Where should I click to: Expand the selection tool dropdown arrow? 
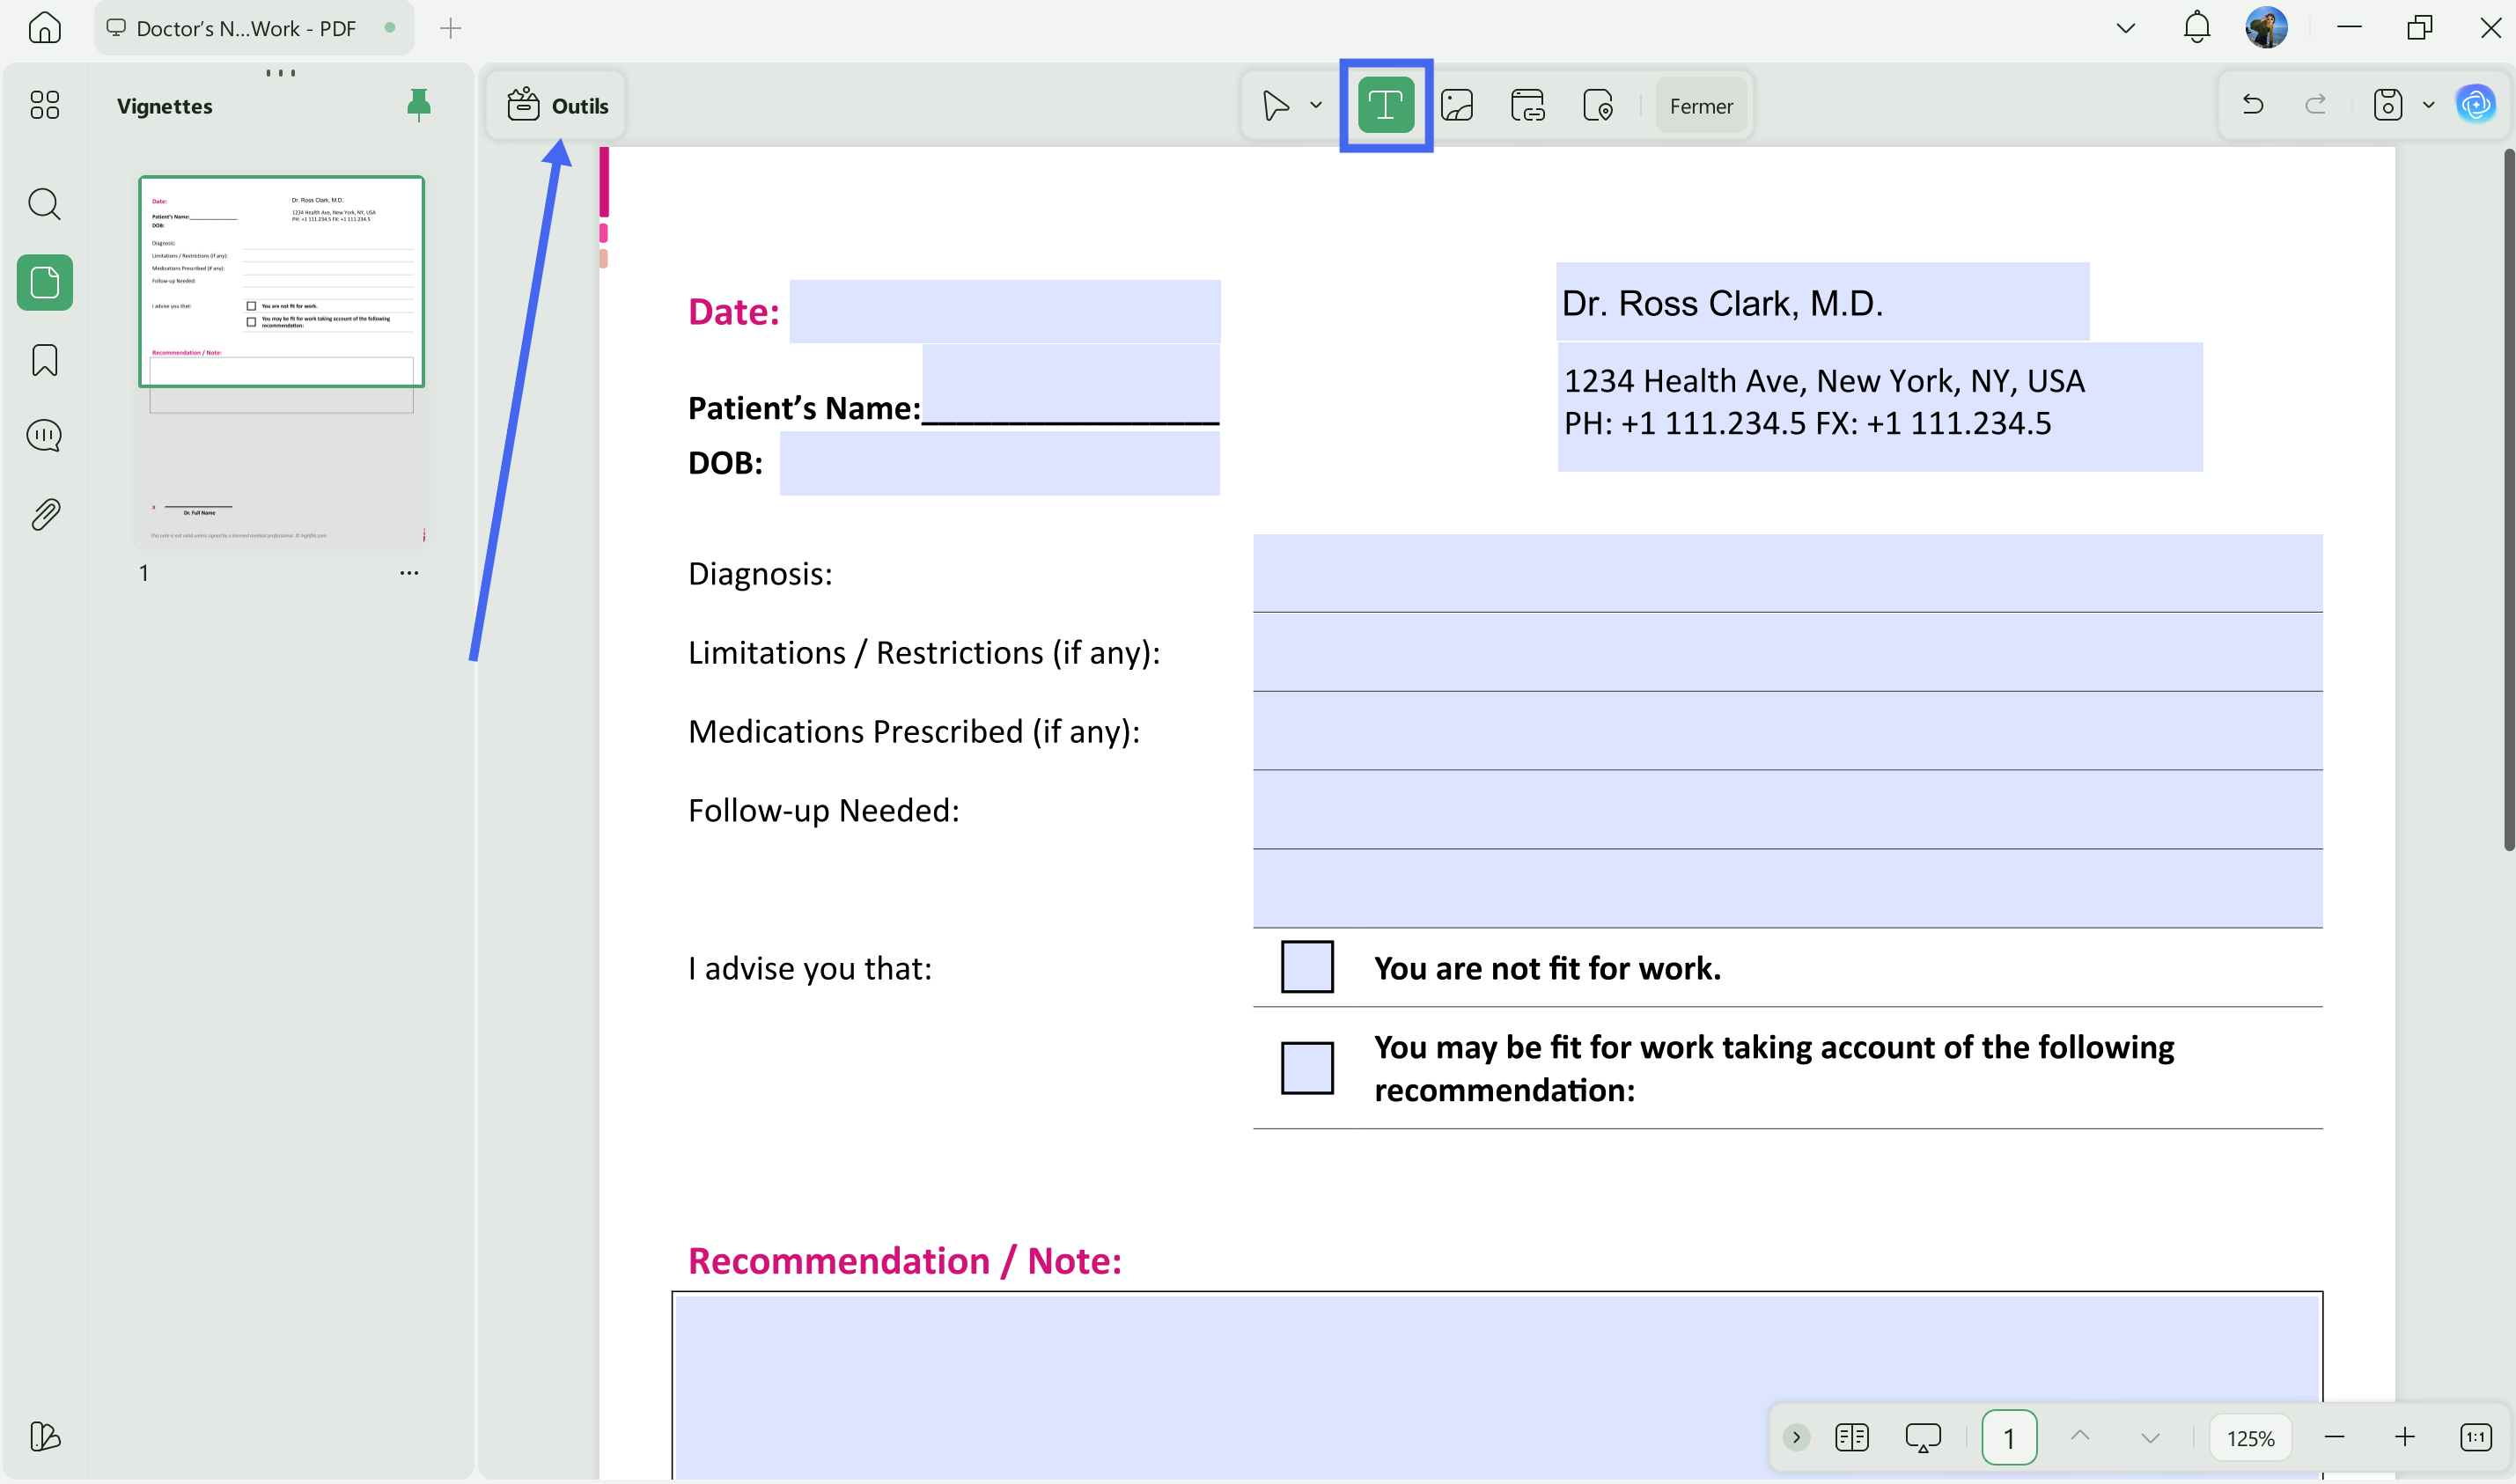click(1316, 105)
